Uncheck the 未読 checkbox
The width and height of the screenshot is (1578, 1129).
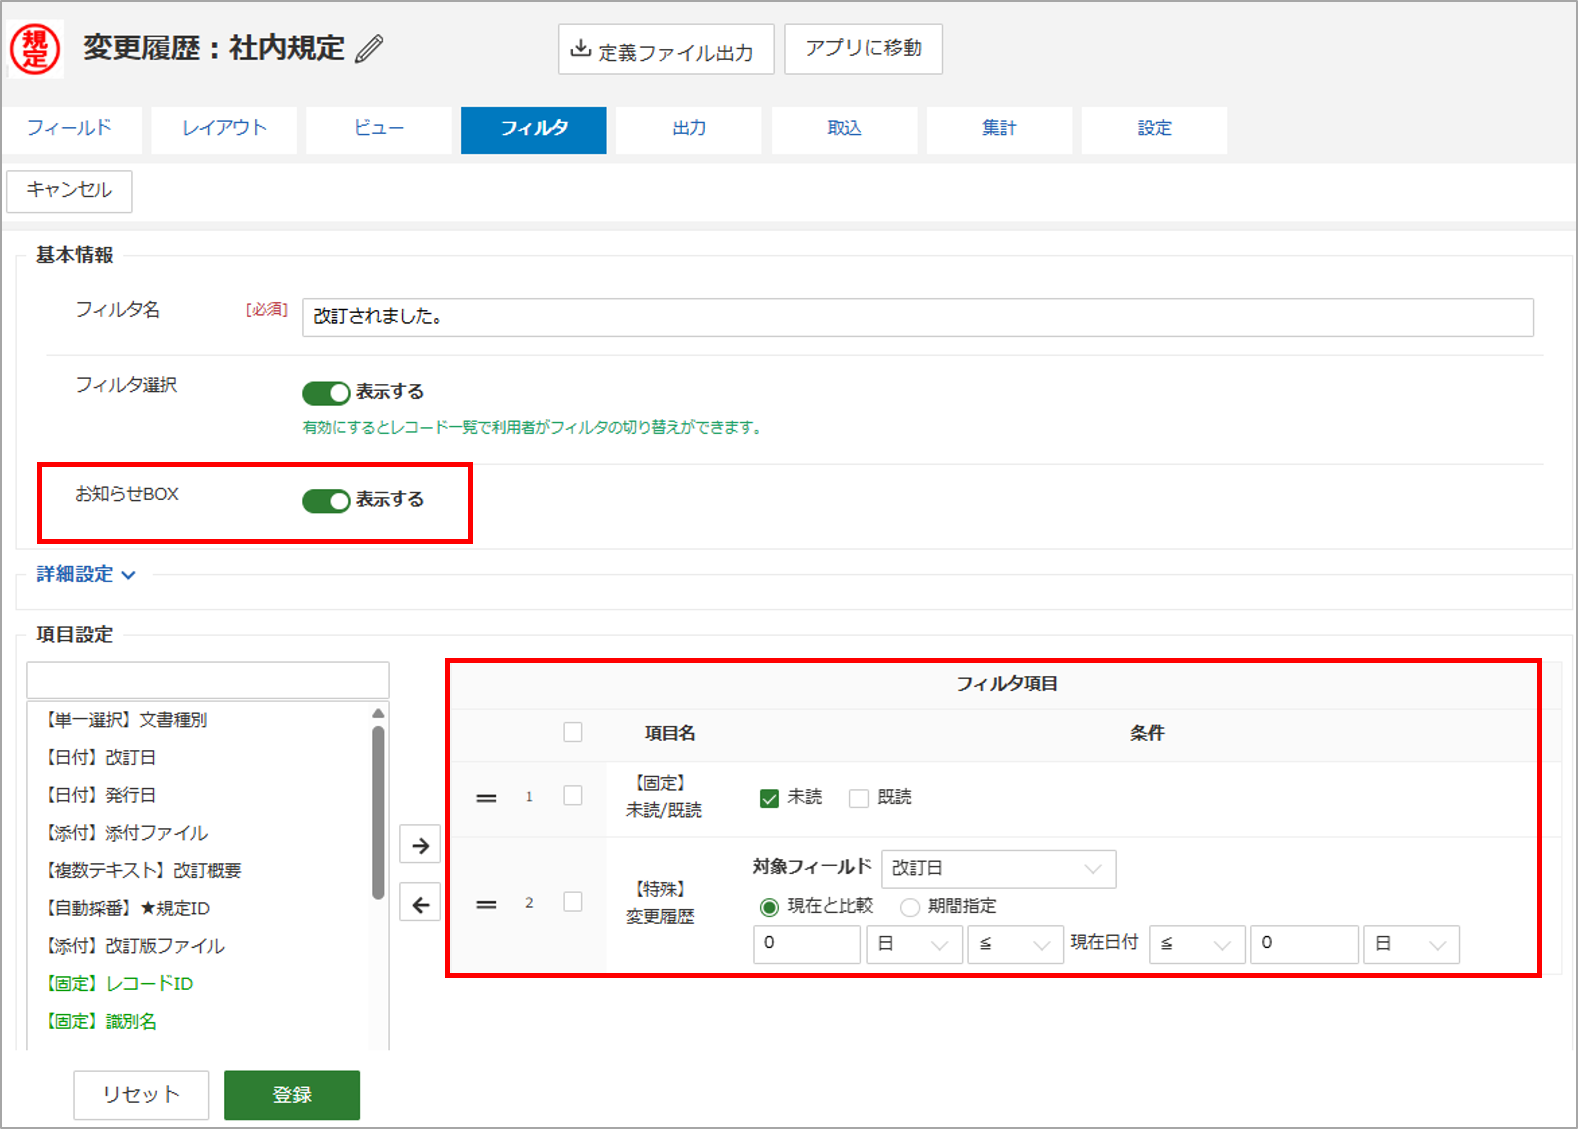[769, 798]
